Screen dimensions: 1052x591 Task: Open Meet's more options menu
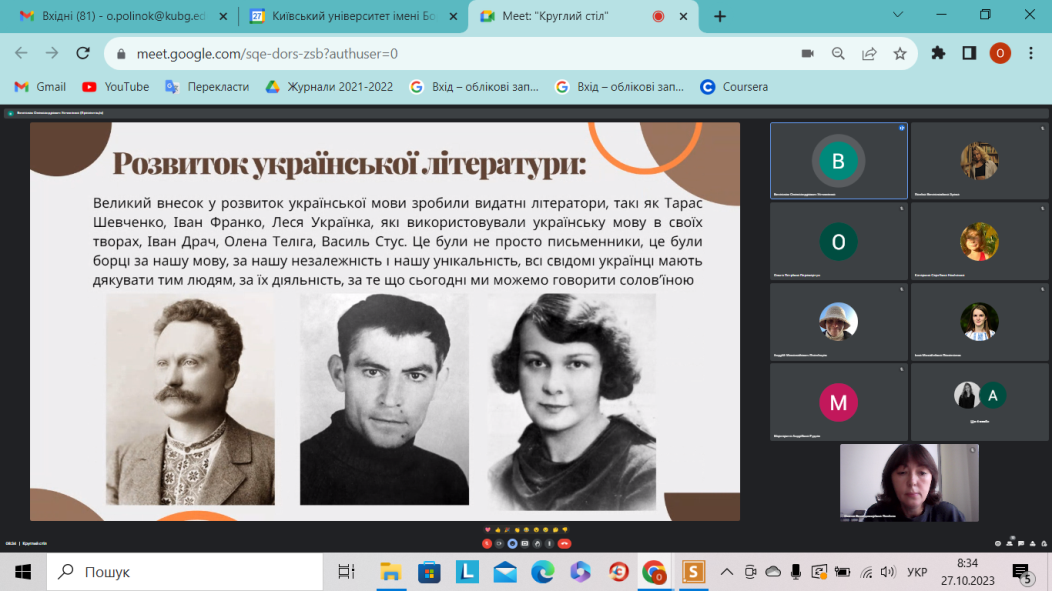549,544
